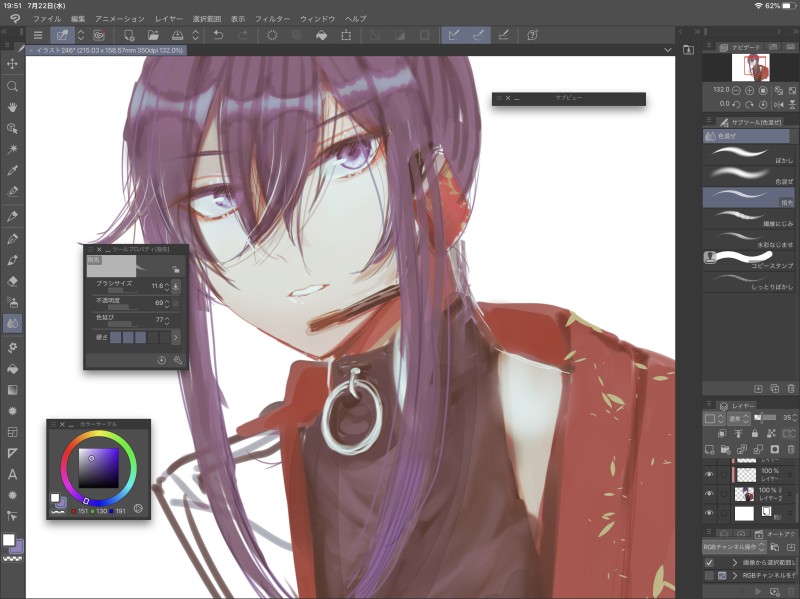Viewport: 800px width, 599px height.
Task: Click New raster layer icon in Layer panel
Action: pos(709,450)
